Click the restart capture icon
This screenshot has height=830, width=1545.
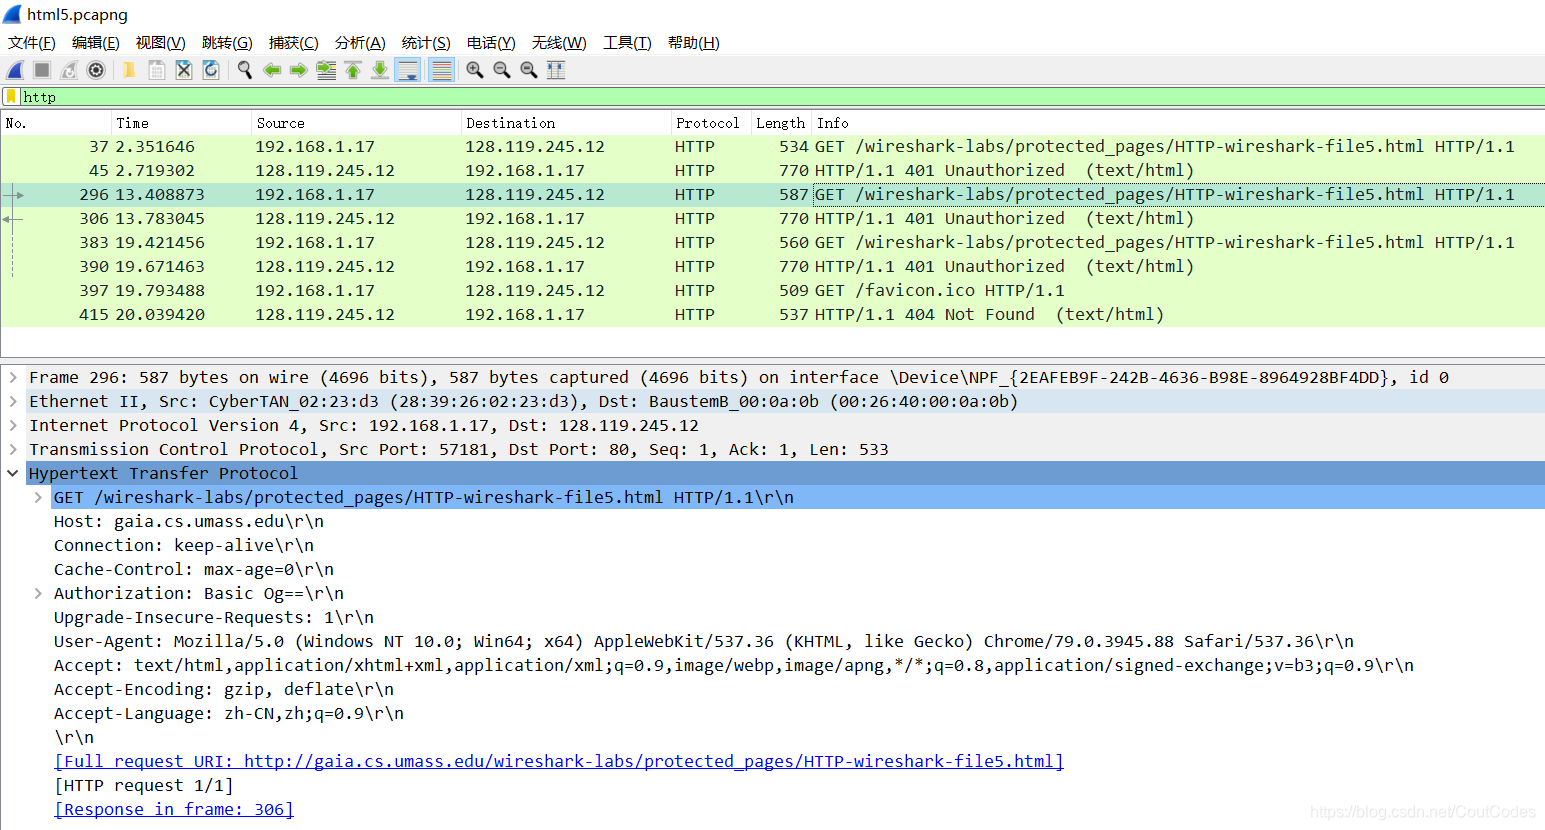coord(69,70)
